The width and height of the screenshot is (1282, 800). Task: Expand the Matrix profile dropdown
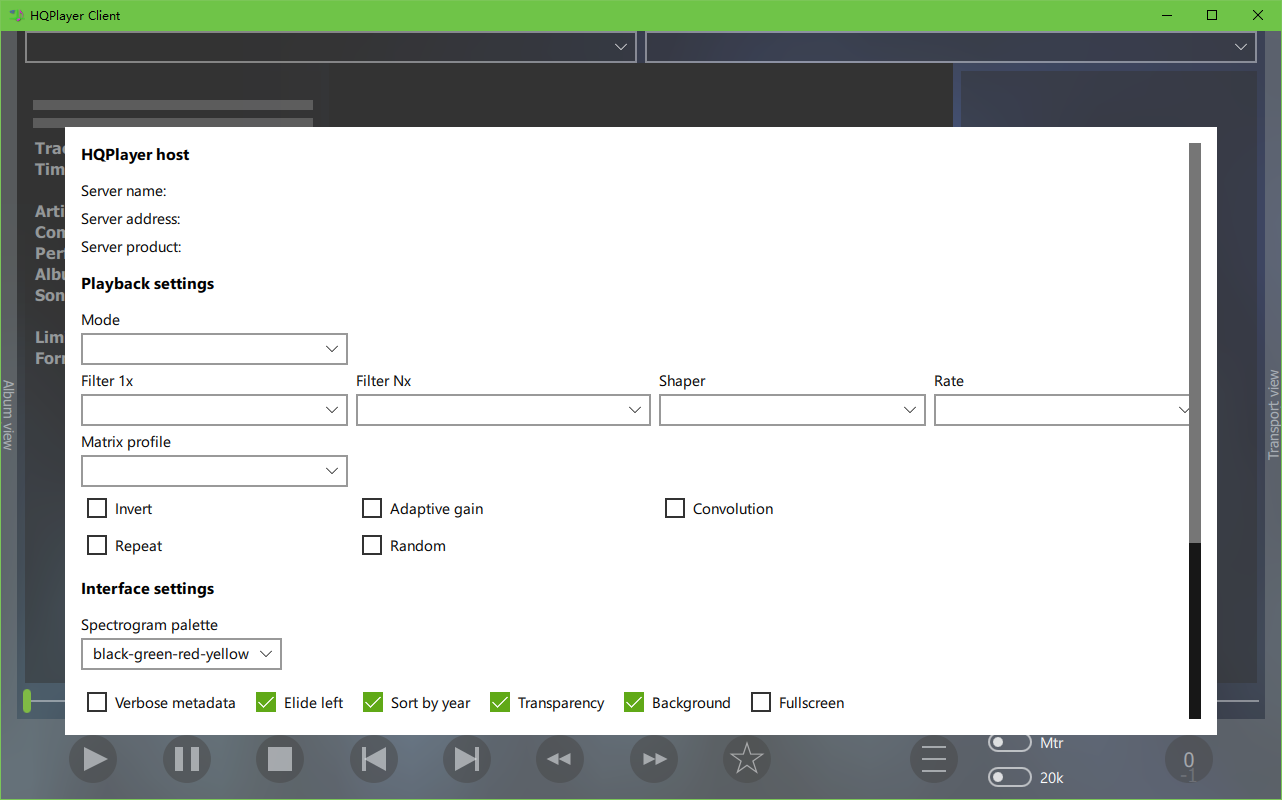(214, 471)
